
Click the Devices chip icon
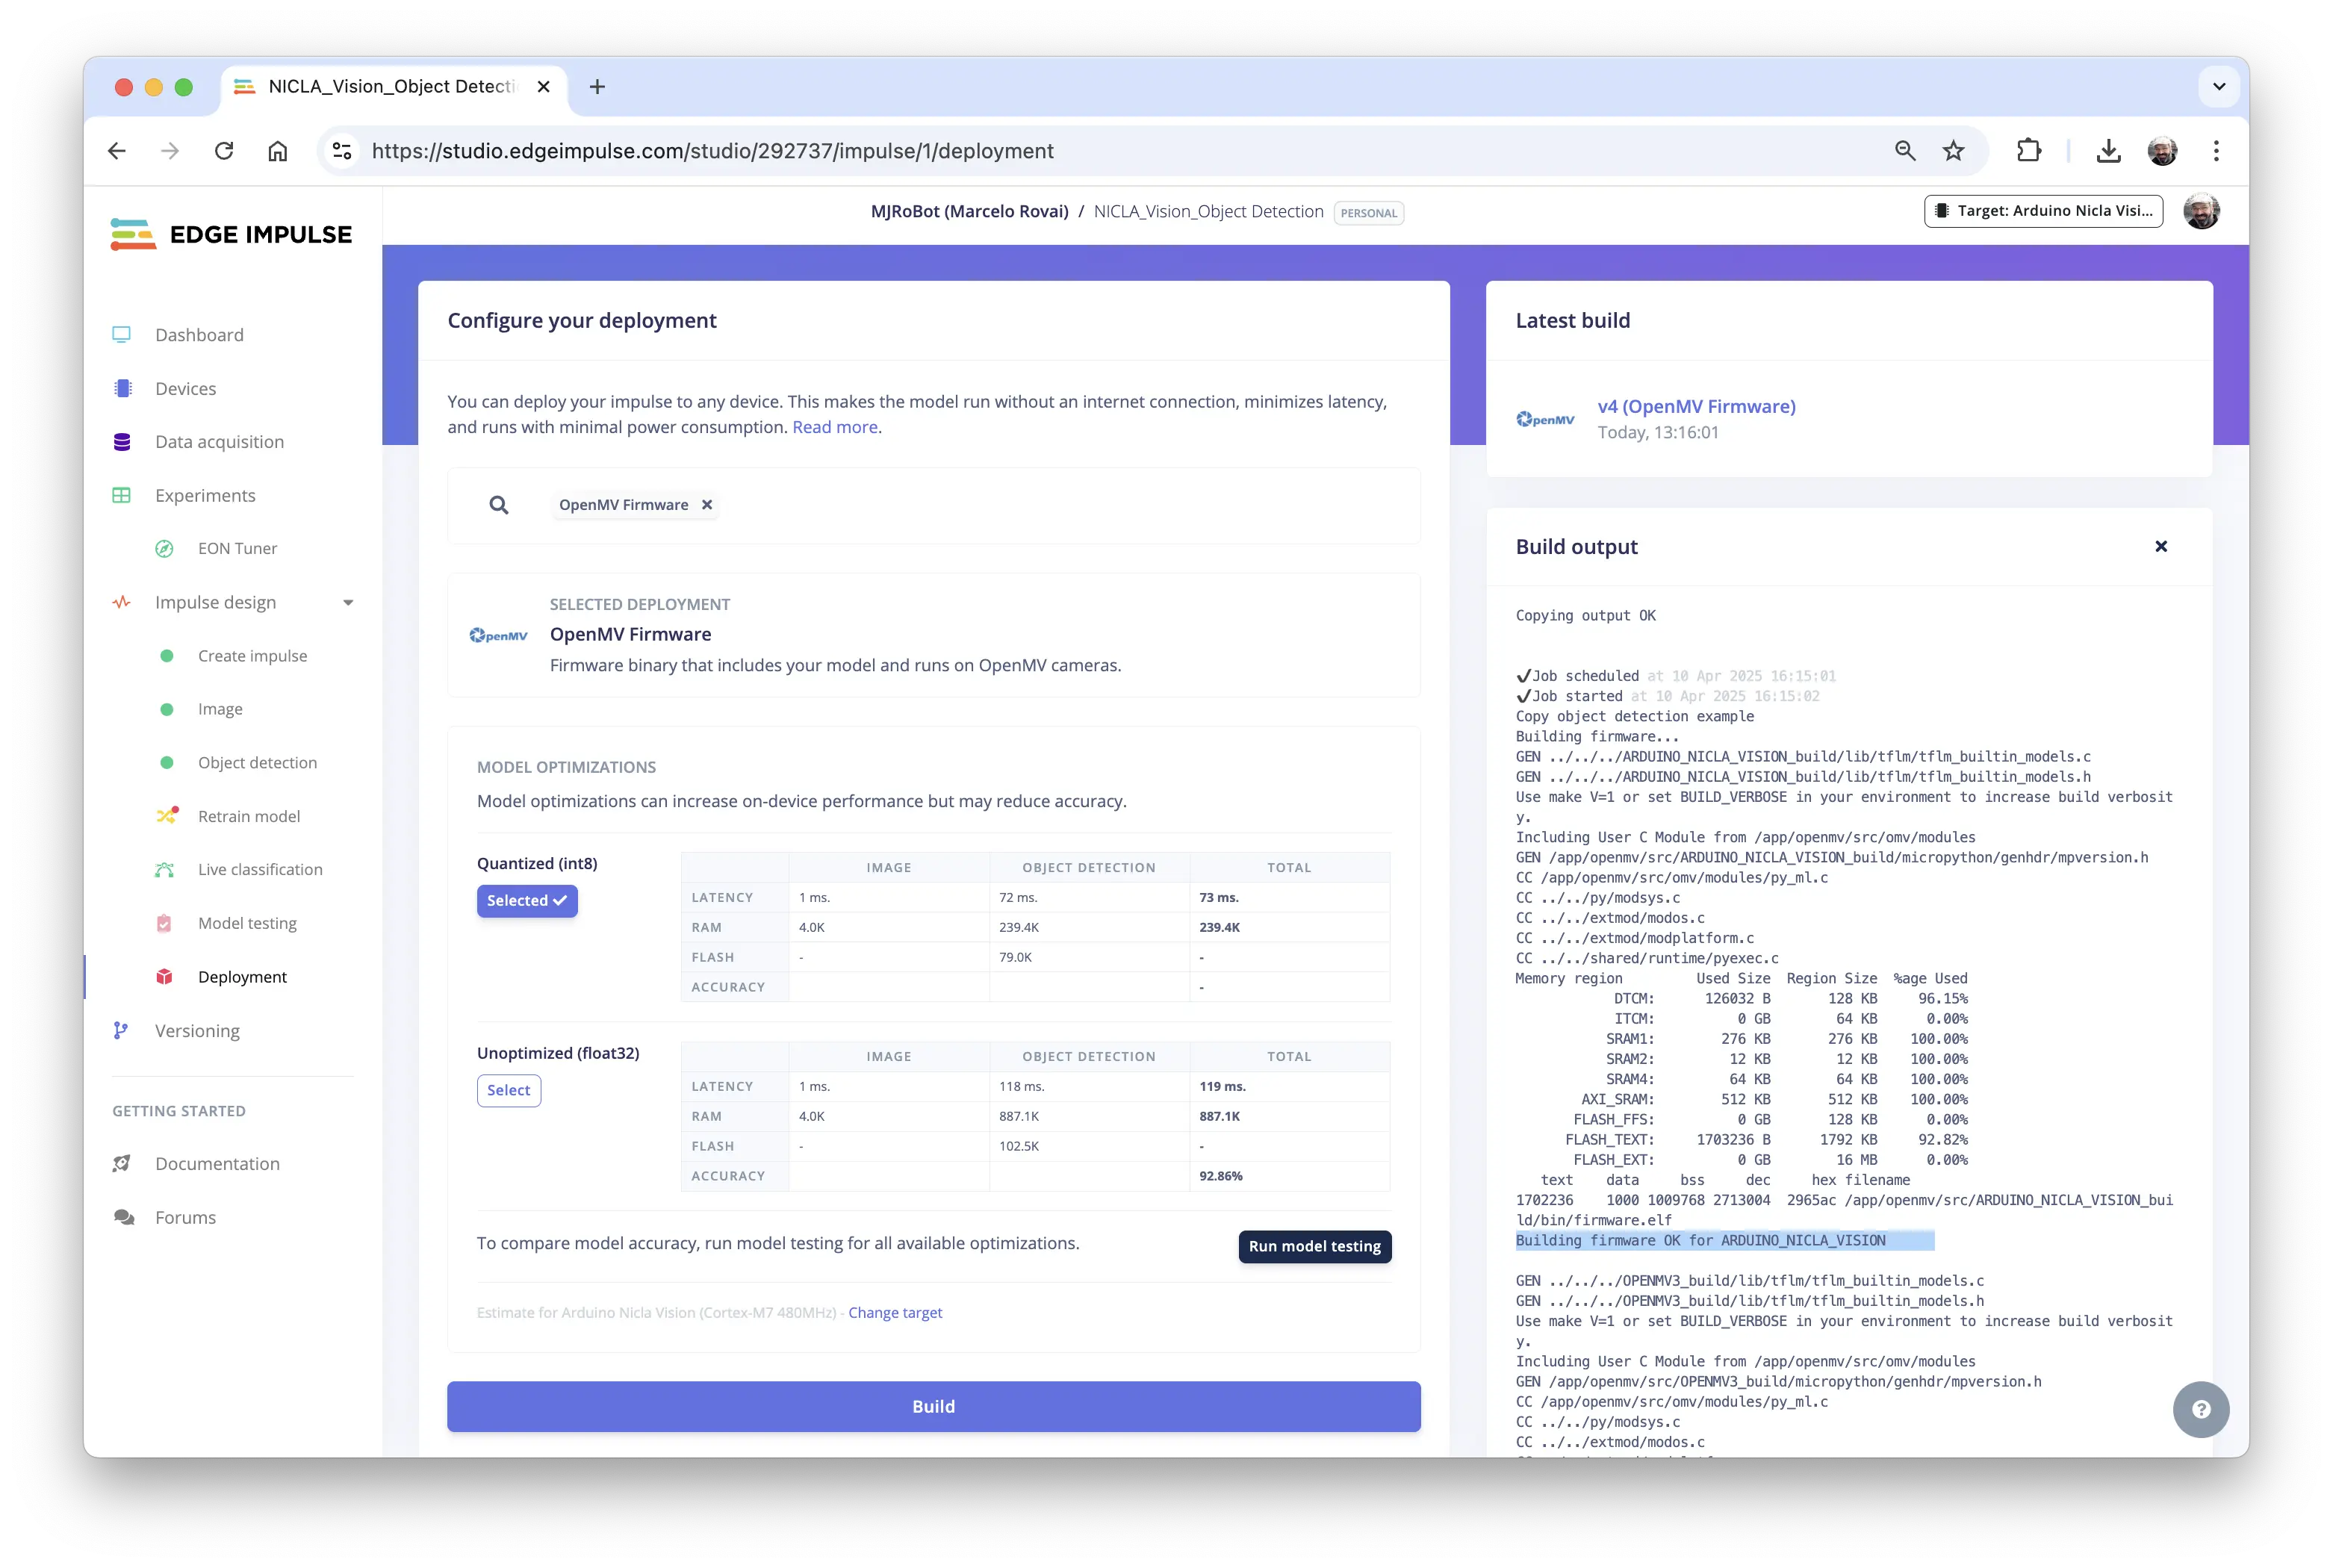122,389
